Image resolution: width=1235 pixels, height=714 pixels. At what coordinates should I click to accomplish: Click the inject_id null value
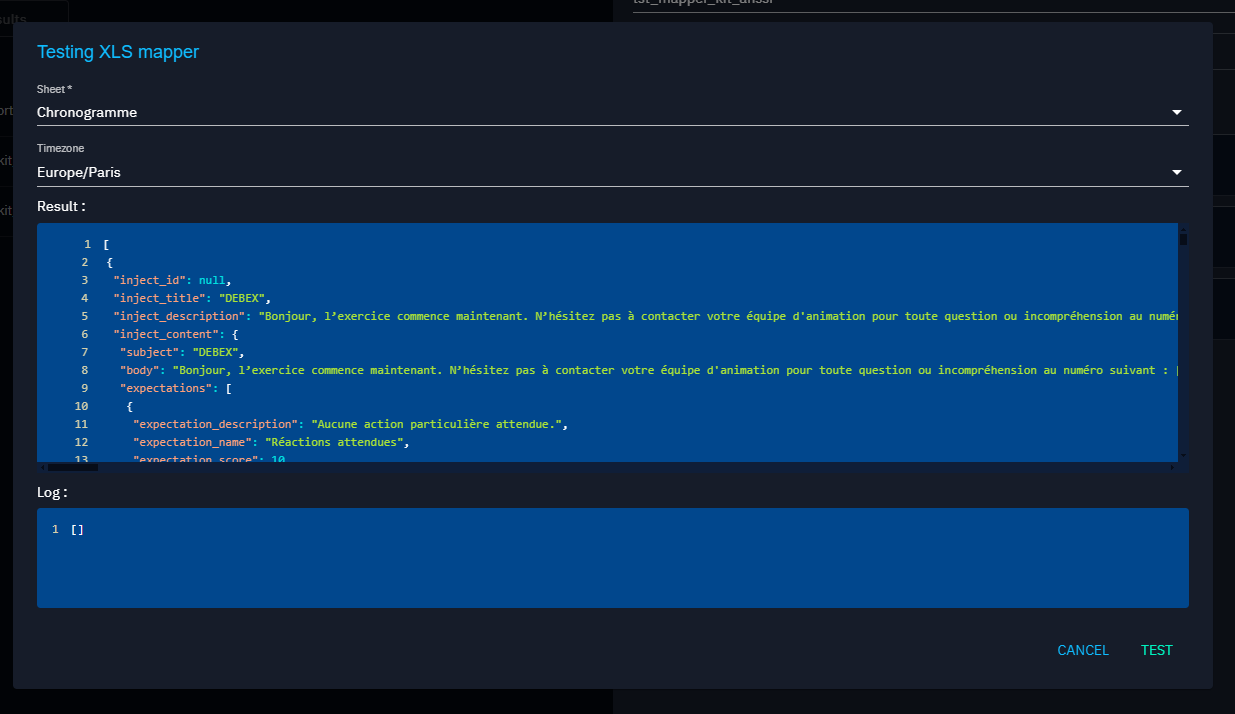[x=211, y=279]
